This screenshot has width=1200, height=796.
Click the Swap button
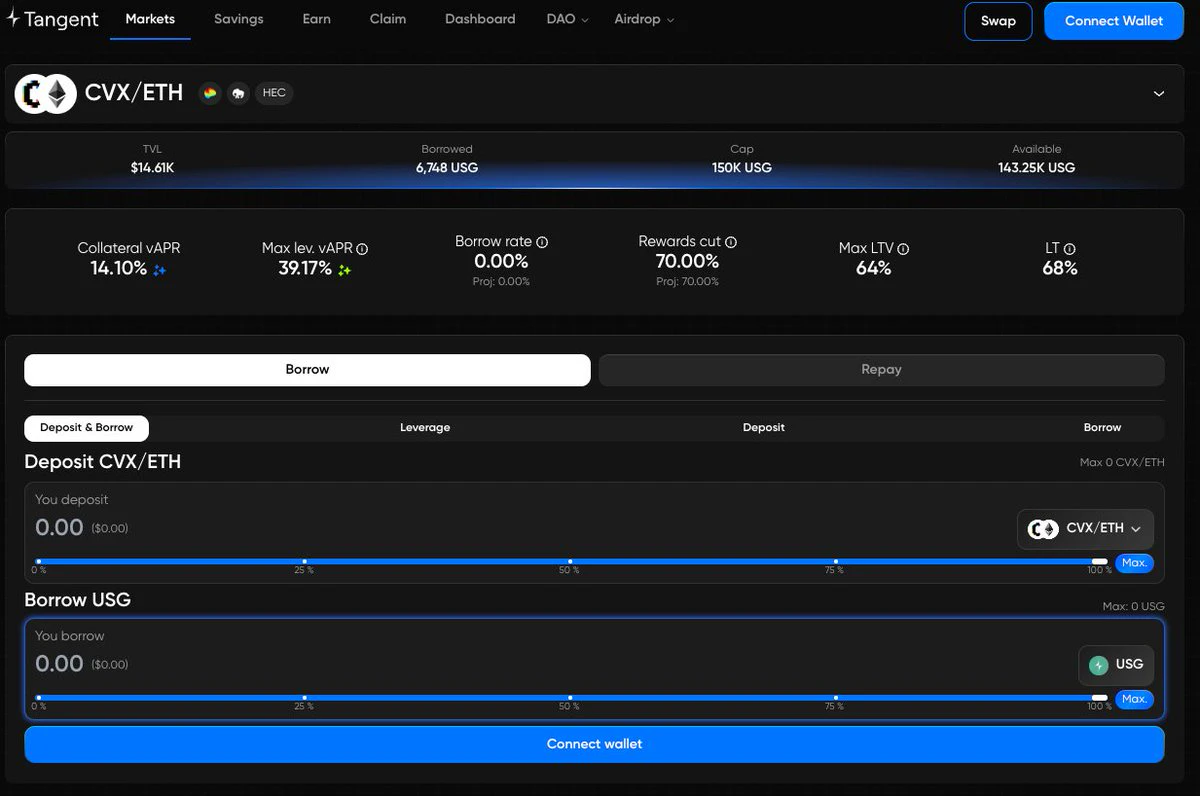coord(998,21)
